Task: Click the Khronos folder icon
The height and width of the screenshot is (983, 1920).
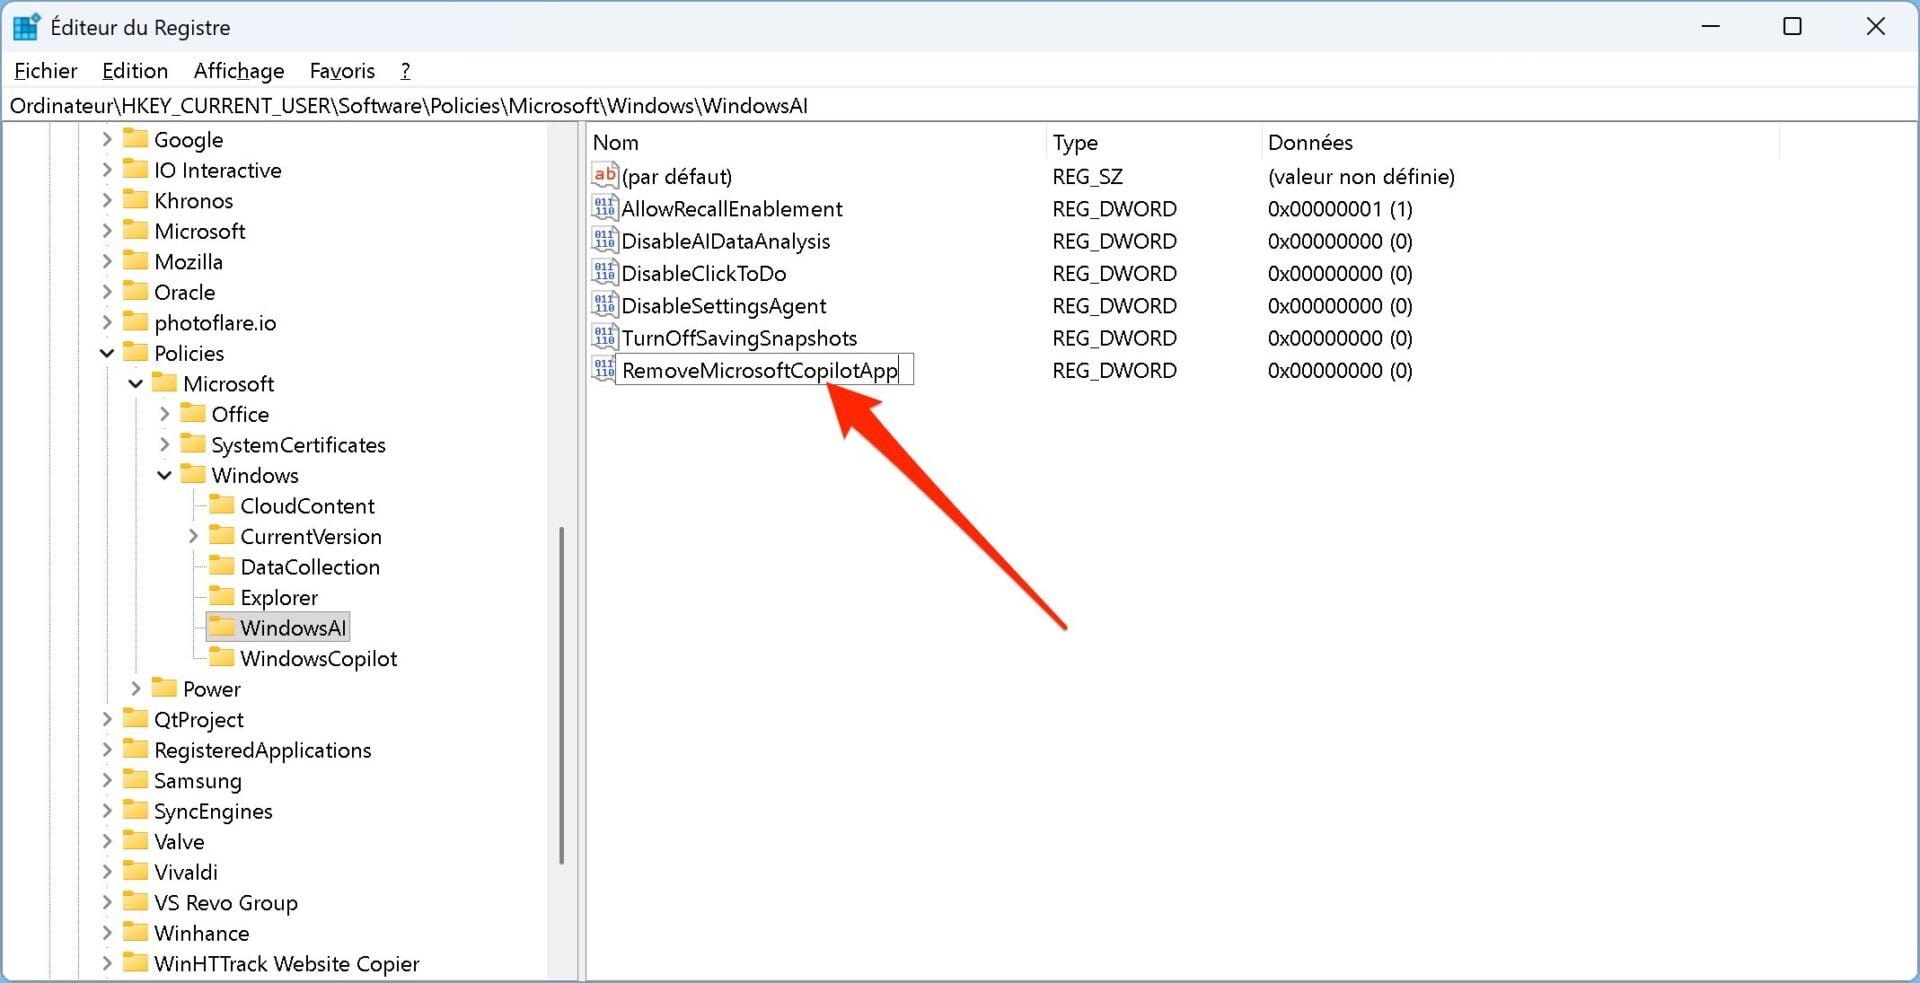Action: 135,200
